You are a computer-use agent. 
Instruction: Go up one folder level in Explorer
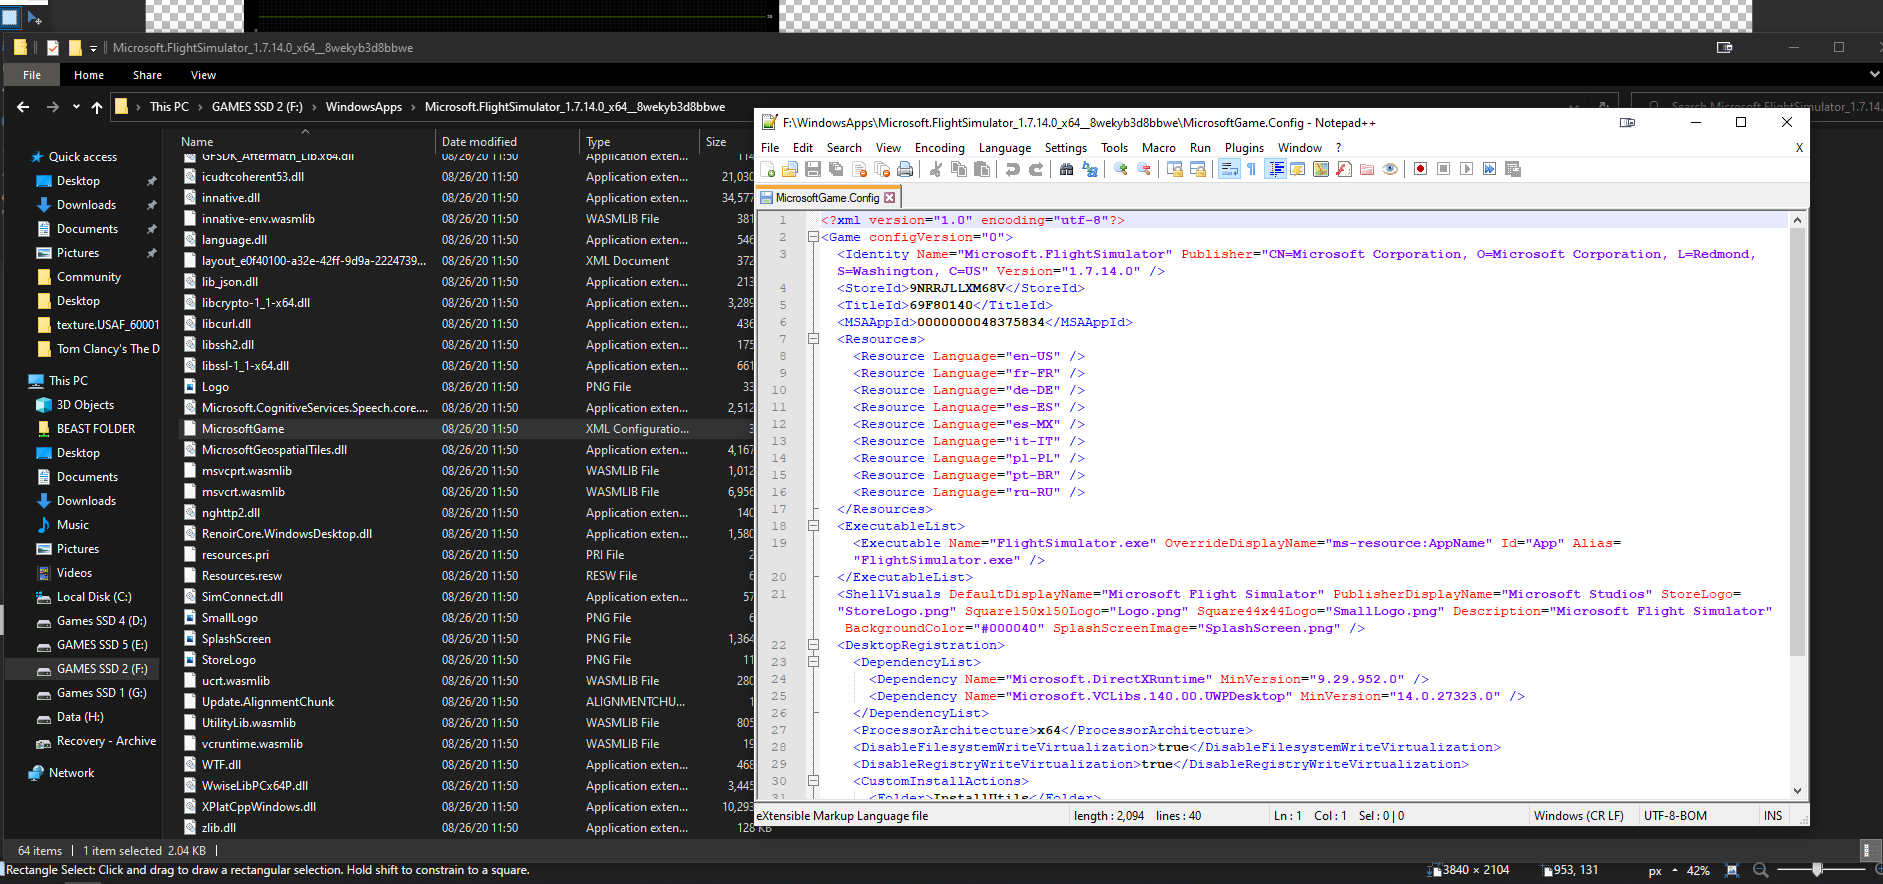[x=97, y=107]
